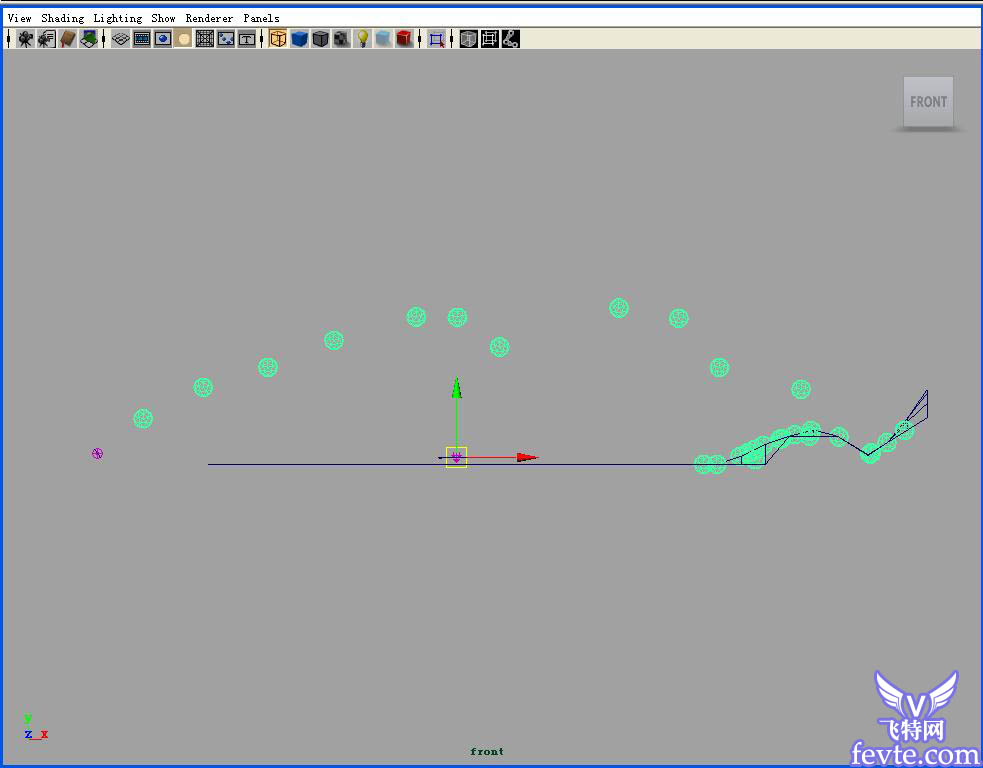Open camera Bookmarks icon
Image resolution: width=983 pixels, height=768 pixels.
pyautogui.click(x=68, y=39)
